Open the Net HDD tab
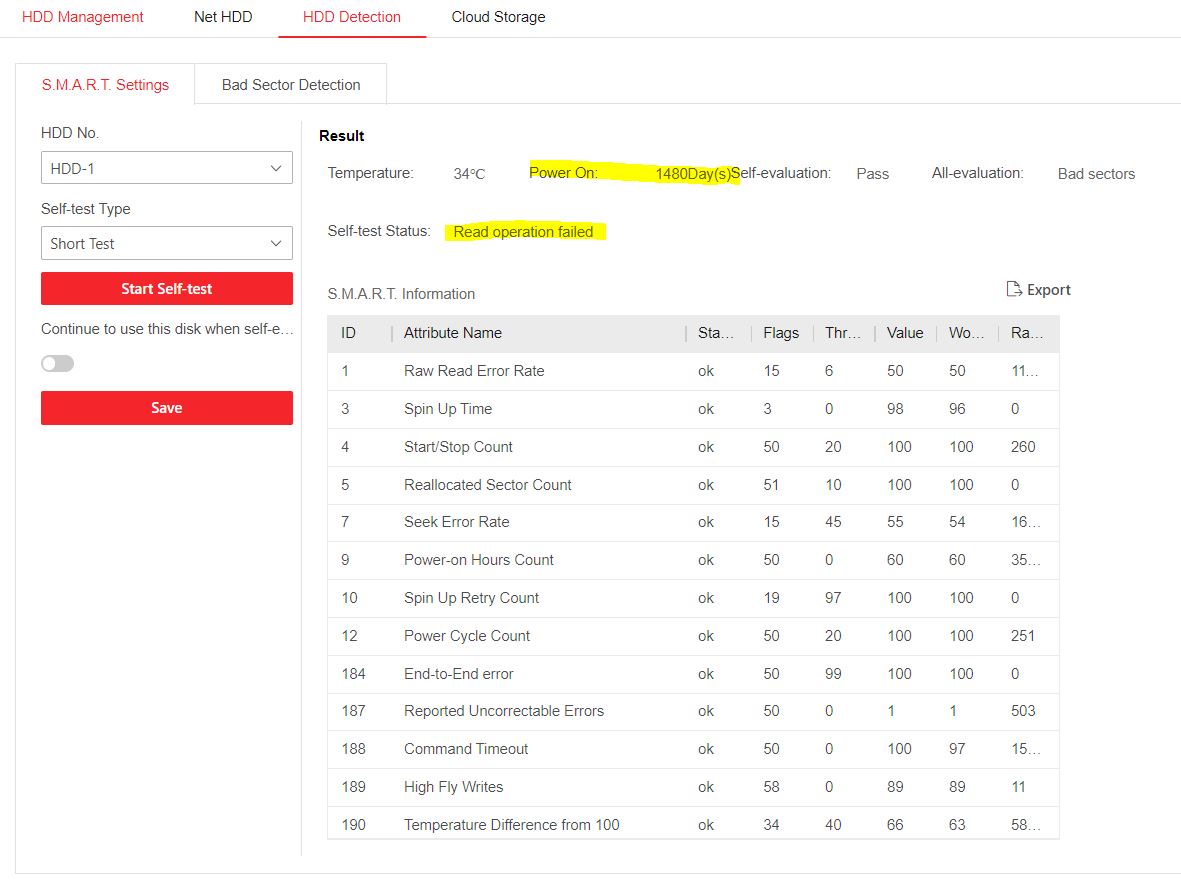 click(223, 17)
